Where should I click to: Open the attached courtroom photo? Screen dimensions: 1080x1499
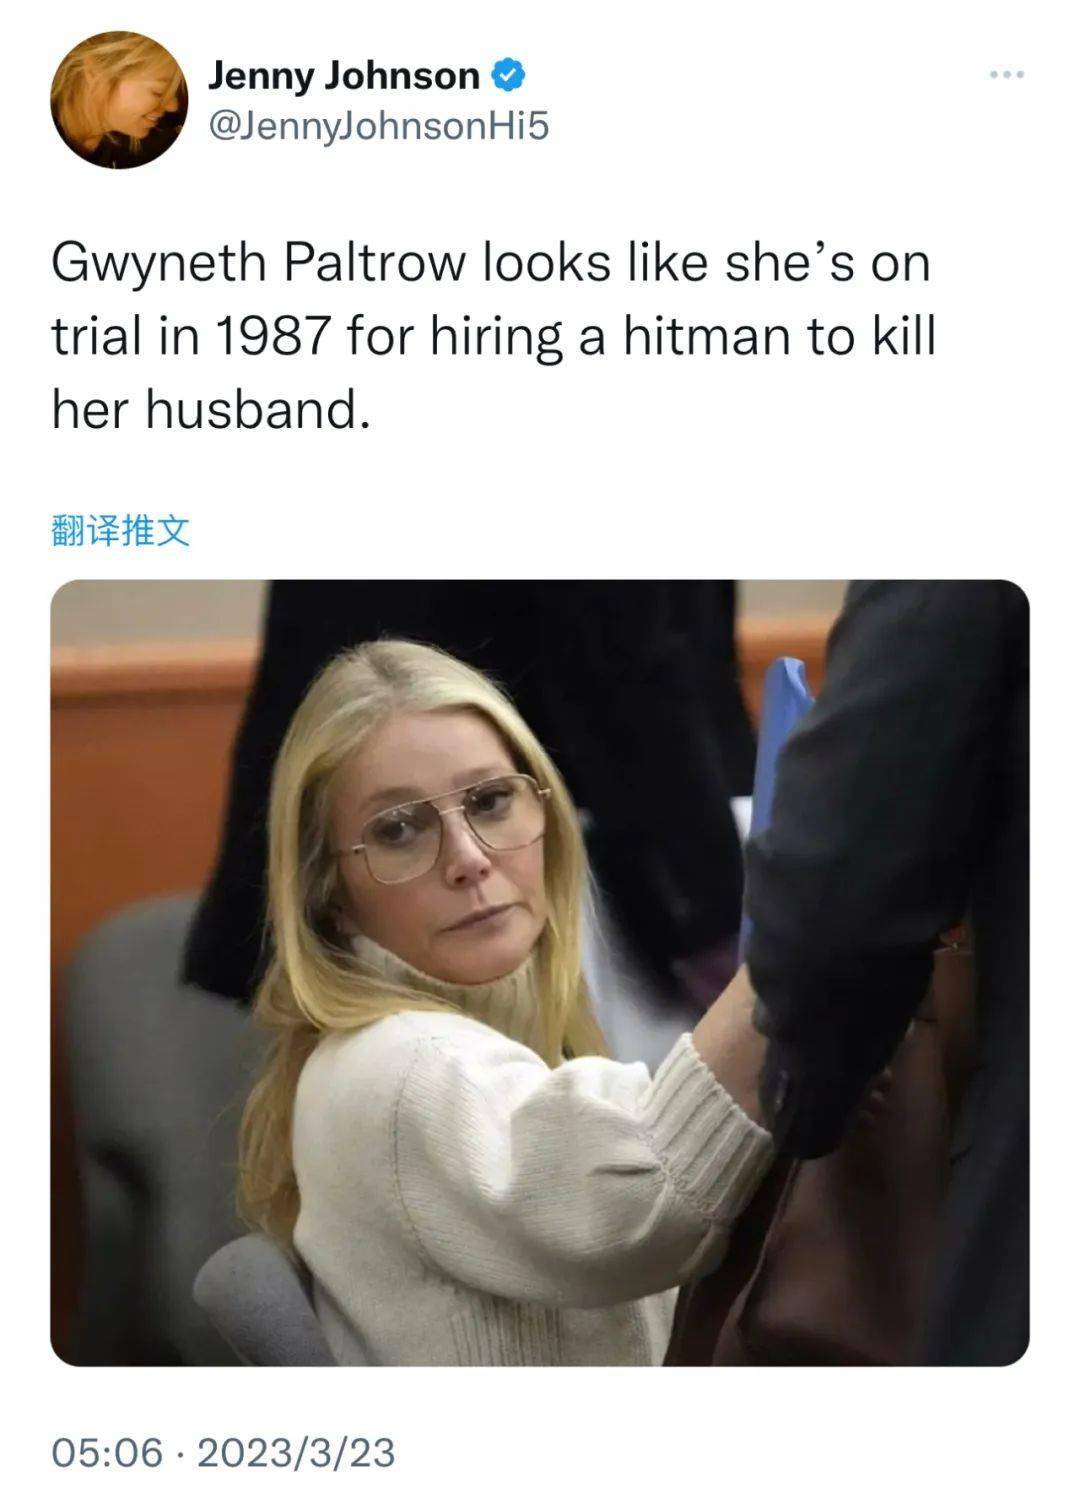[x=540, y=972]
